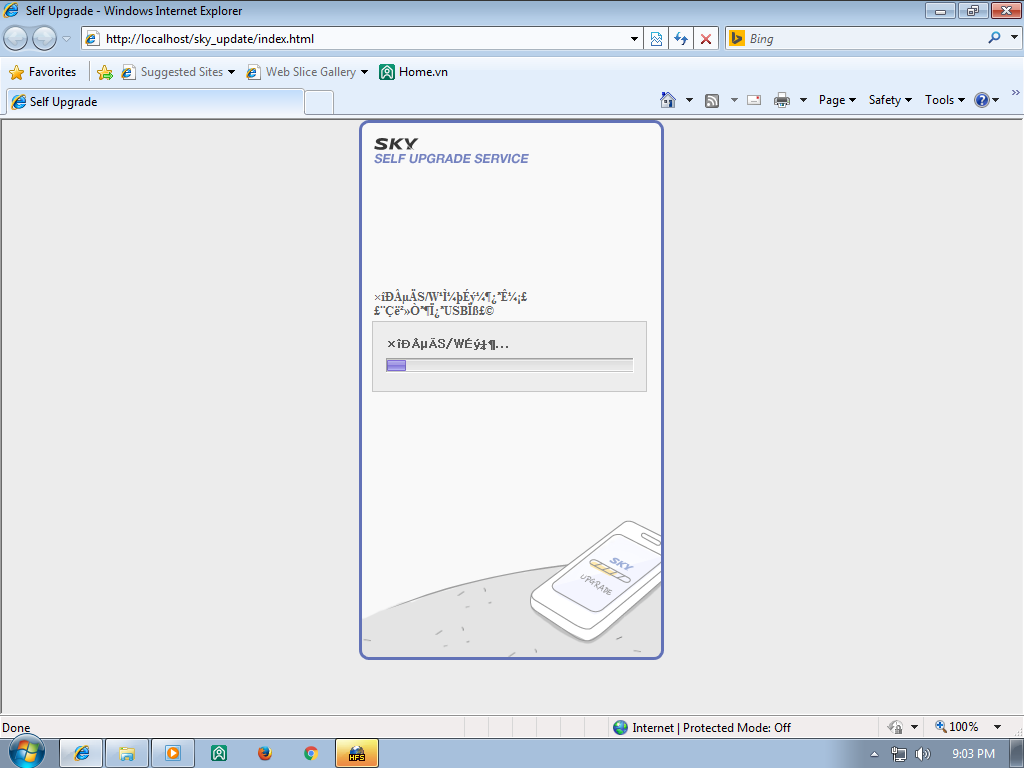
Task: Click the volume speaker tray icon
Action: pyautogui.click(x=922, y=754)
